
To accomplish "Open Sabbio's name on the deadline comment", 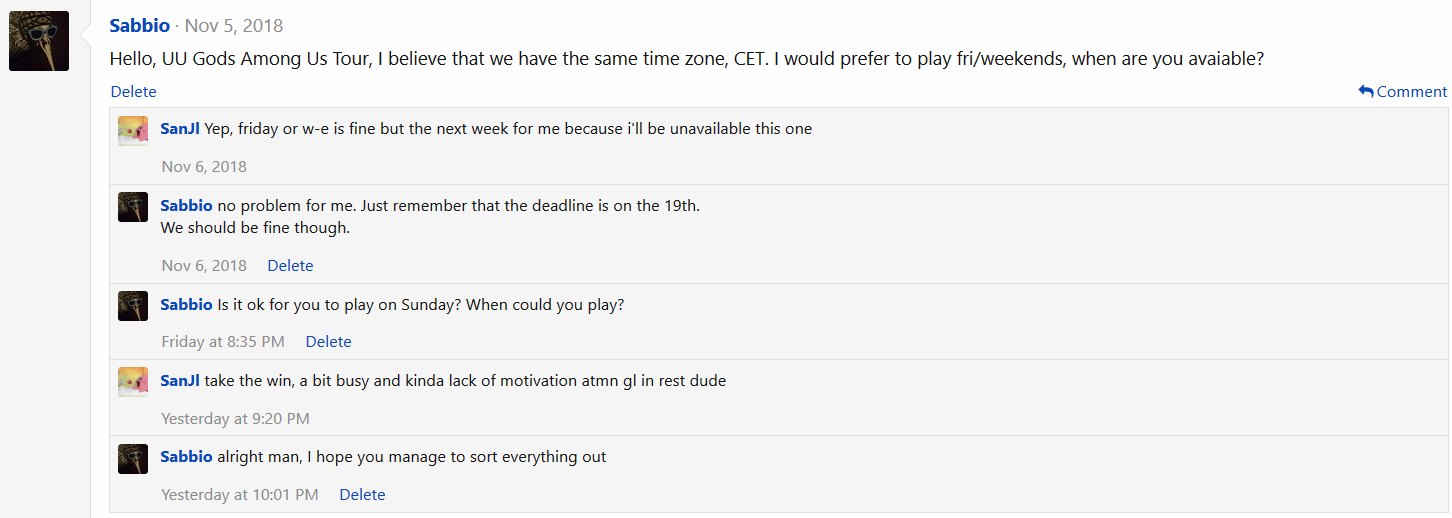I will 187,205.
